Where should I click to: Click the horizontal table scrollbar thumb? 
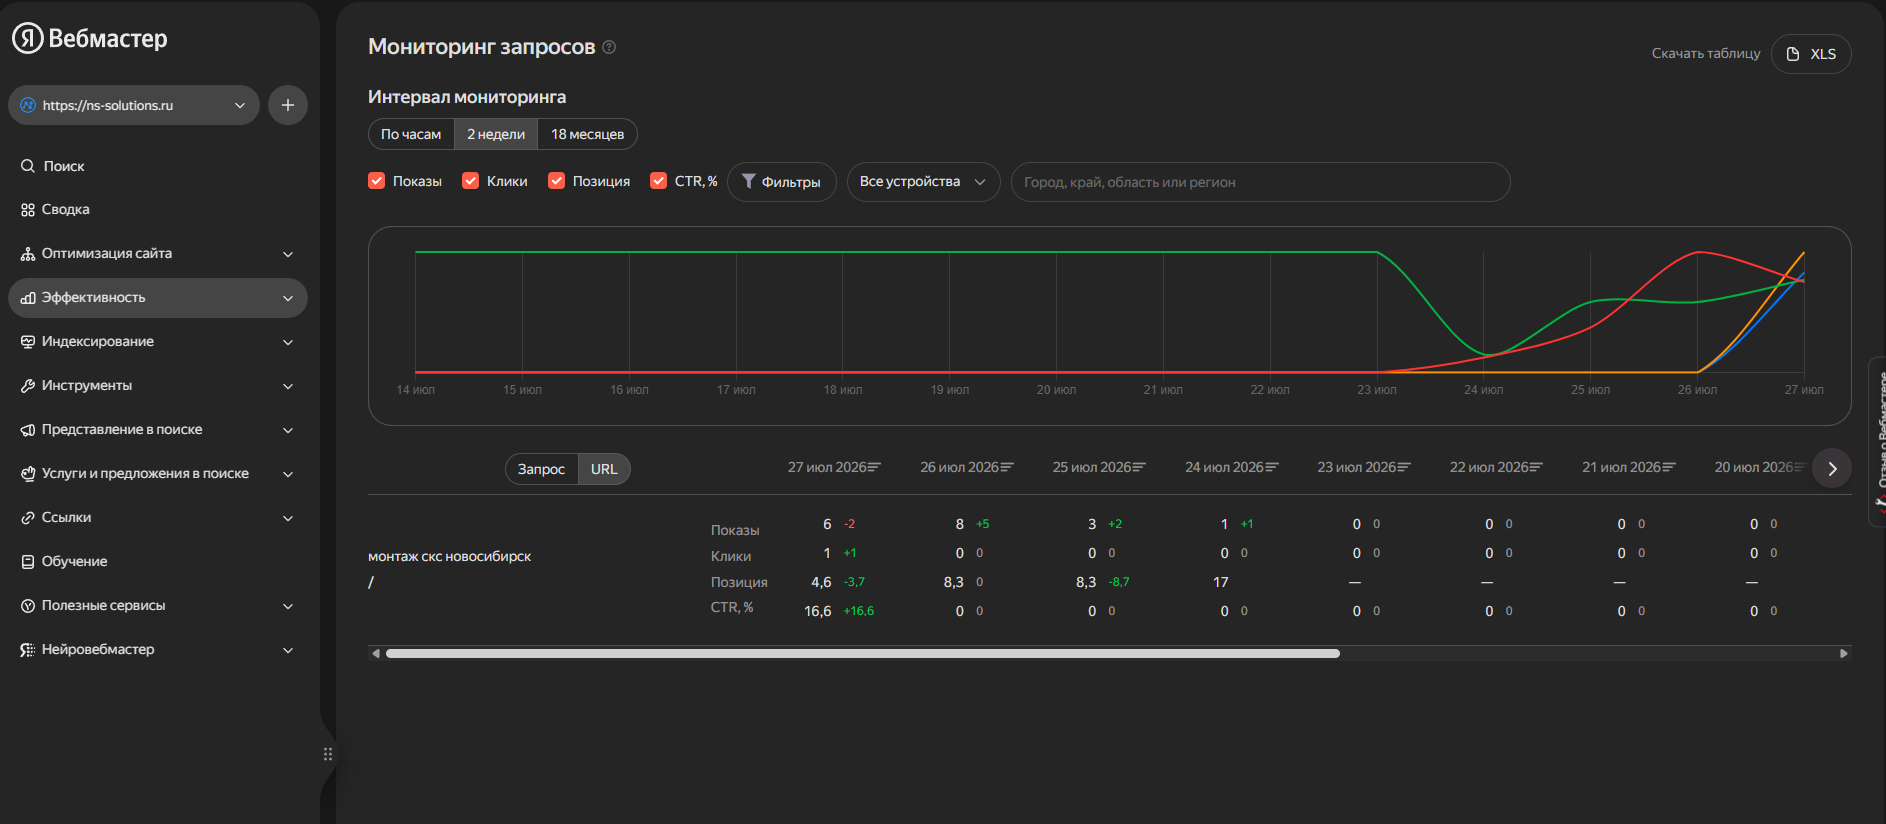tap(863, 654)
